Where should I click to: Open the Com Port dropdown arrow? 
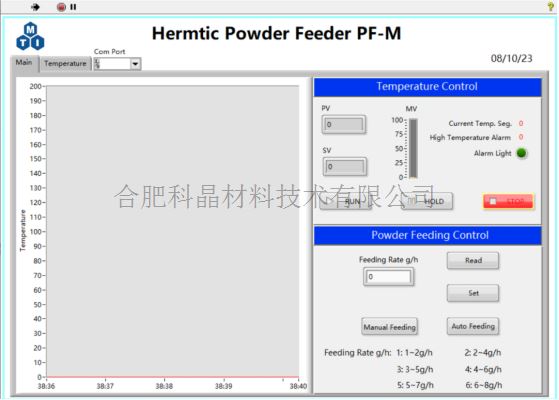[x=135, y=64]
